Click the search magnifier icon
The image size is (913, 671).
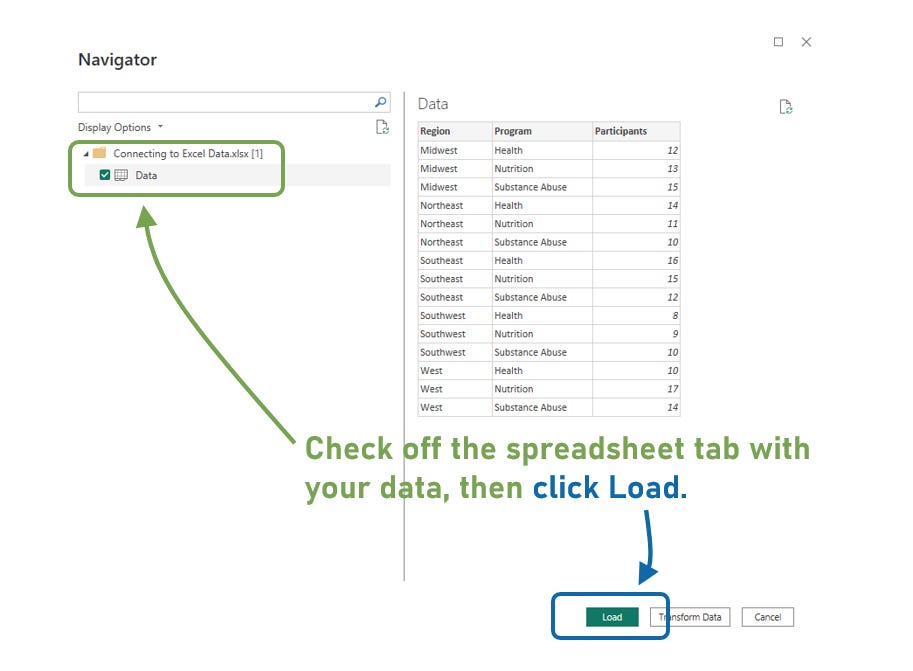pyautogui.click(x=380, y=101)
